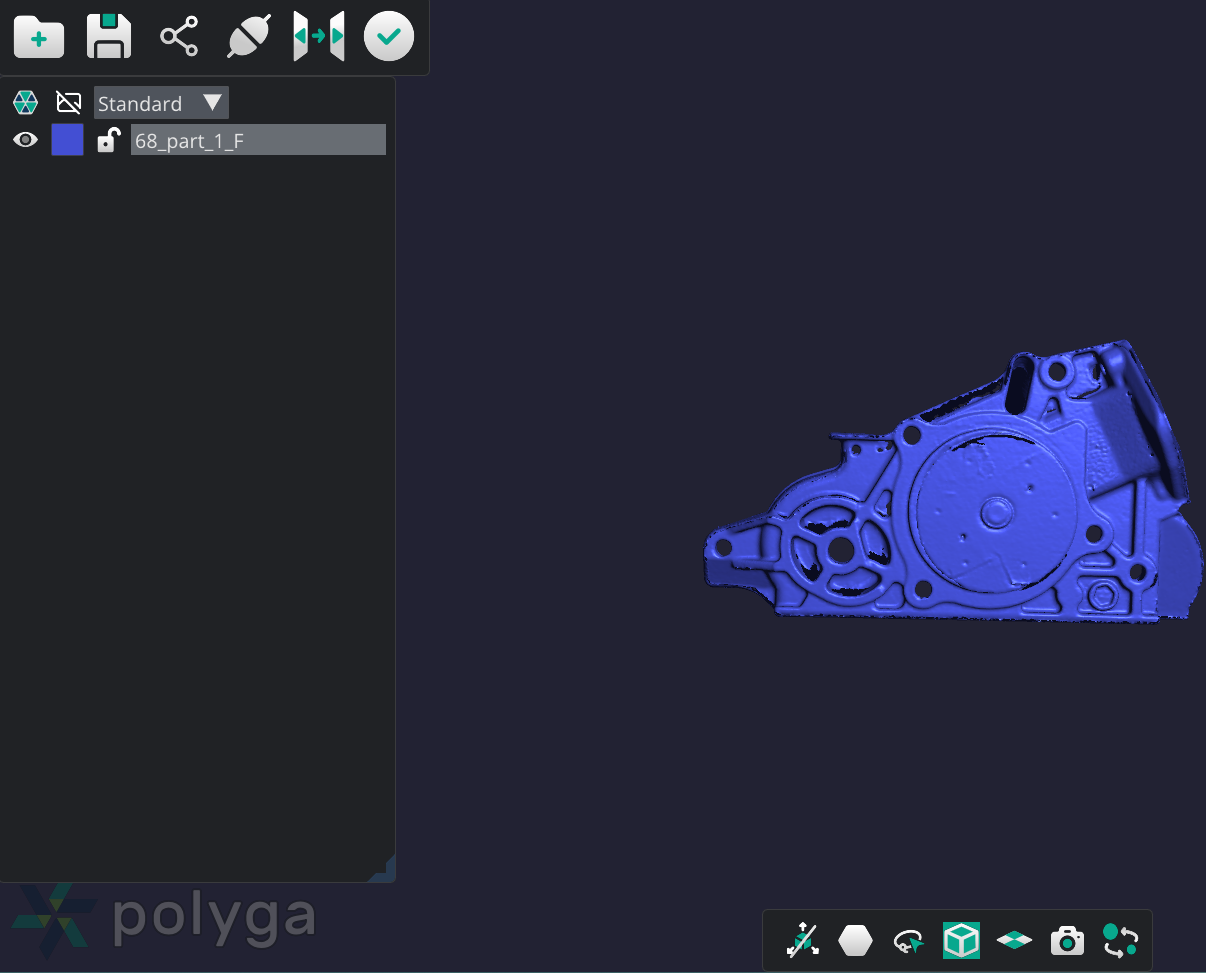Save the project using the save icon

click(108, 36)
